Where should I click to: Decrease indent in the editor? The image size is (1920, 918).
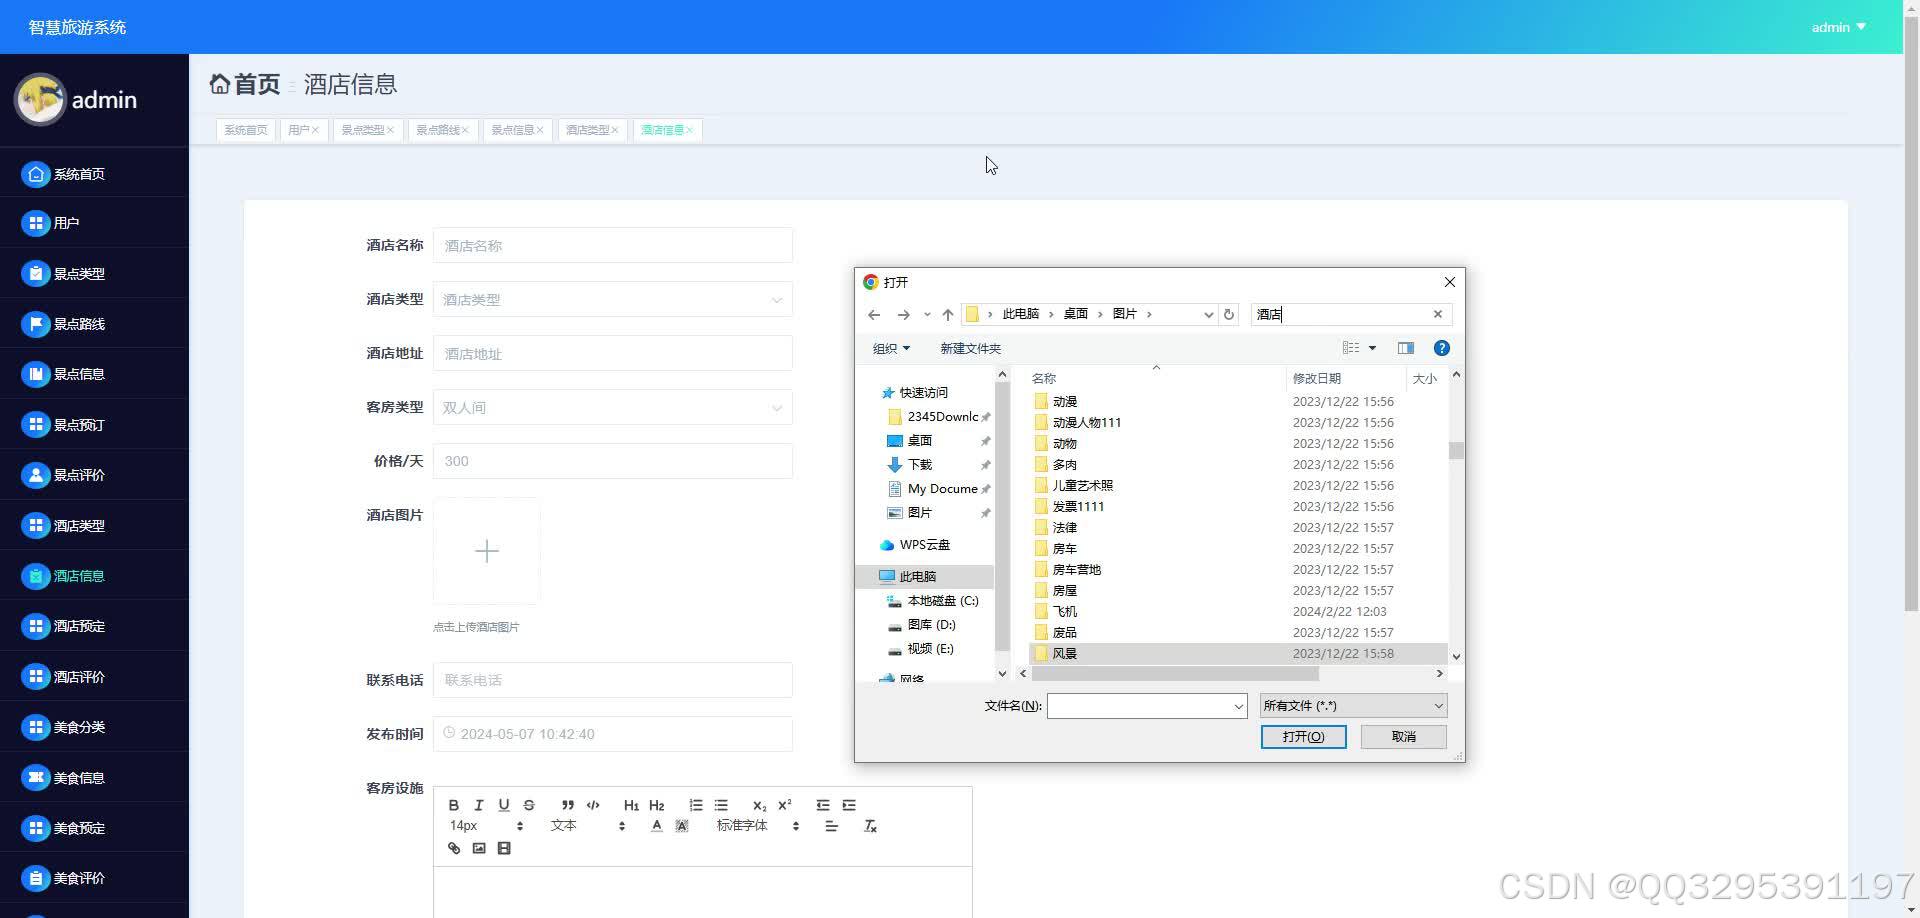823,805
